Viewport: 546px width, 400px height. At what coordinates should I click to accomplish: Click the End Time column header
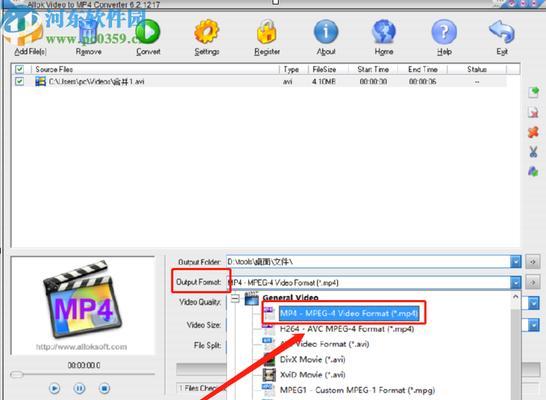pyautogui.click(x=423, y=69)
